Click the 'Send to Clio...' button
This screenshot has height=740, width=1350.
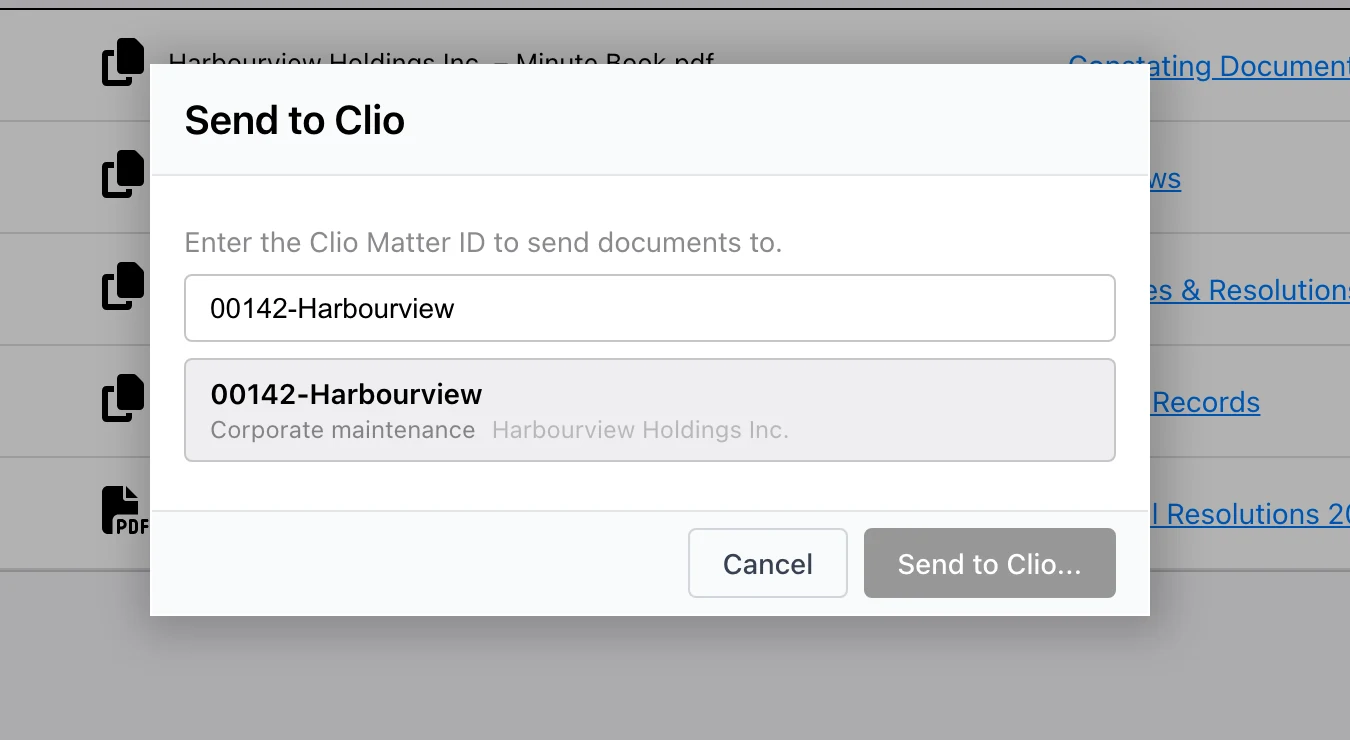tap(990, 563)
